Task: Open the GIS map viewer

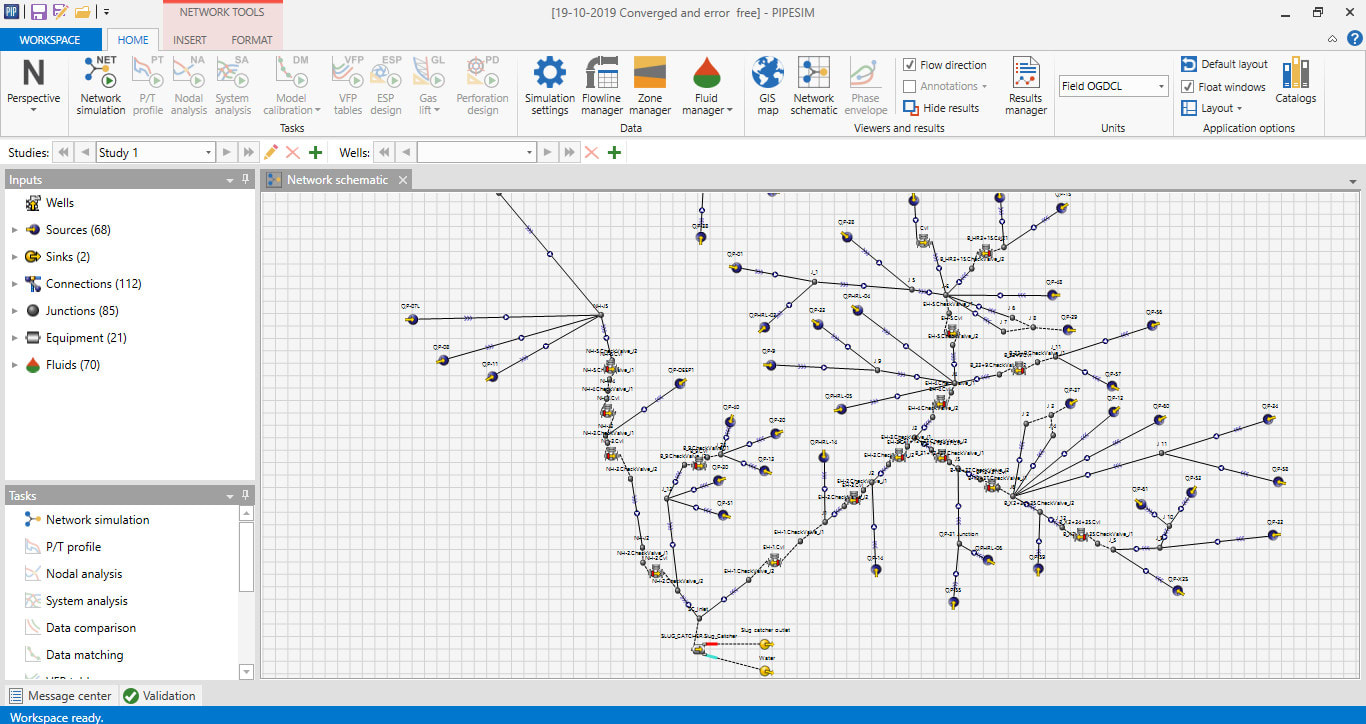Action: tap(768, 86)
